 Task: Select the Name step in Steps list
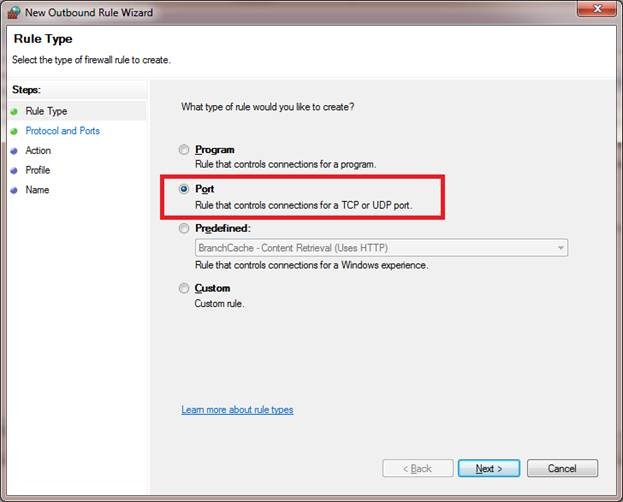(37, 190)
